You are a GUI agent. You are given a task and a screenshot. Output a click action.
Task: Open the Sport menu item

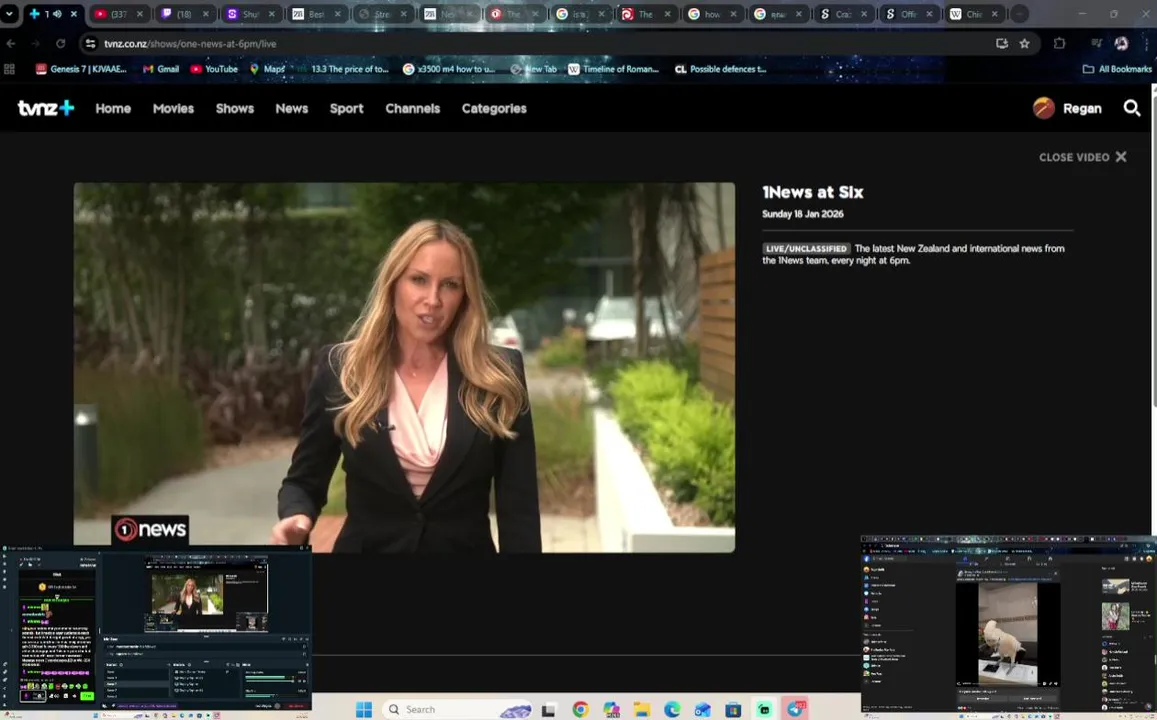[x=346, y=108]
